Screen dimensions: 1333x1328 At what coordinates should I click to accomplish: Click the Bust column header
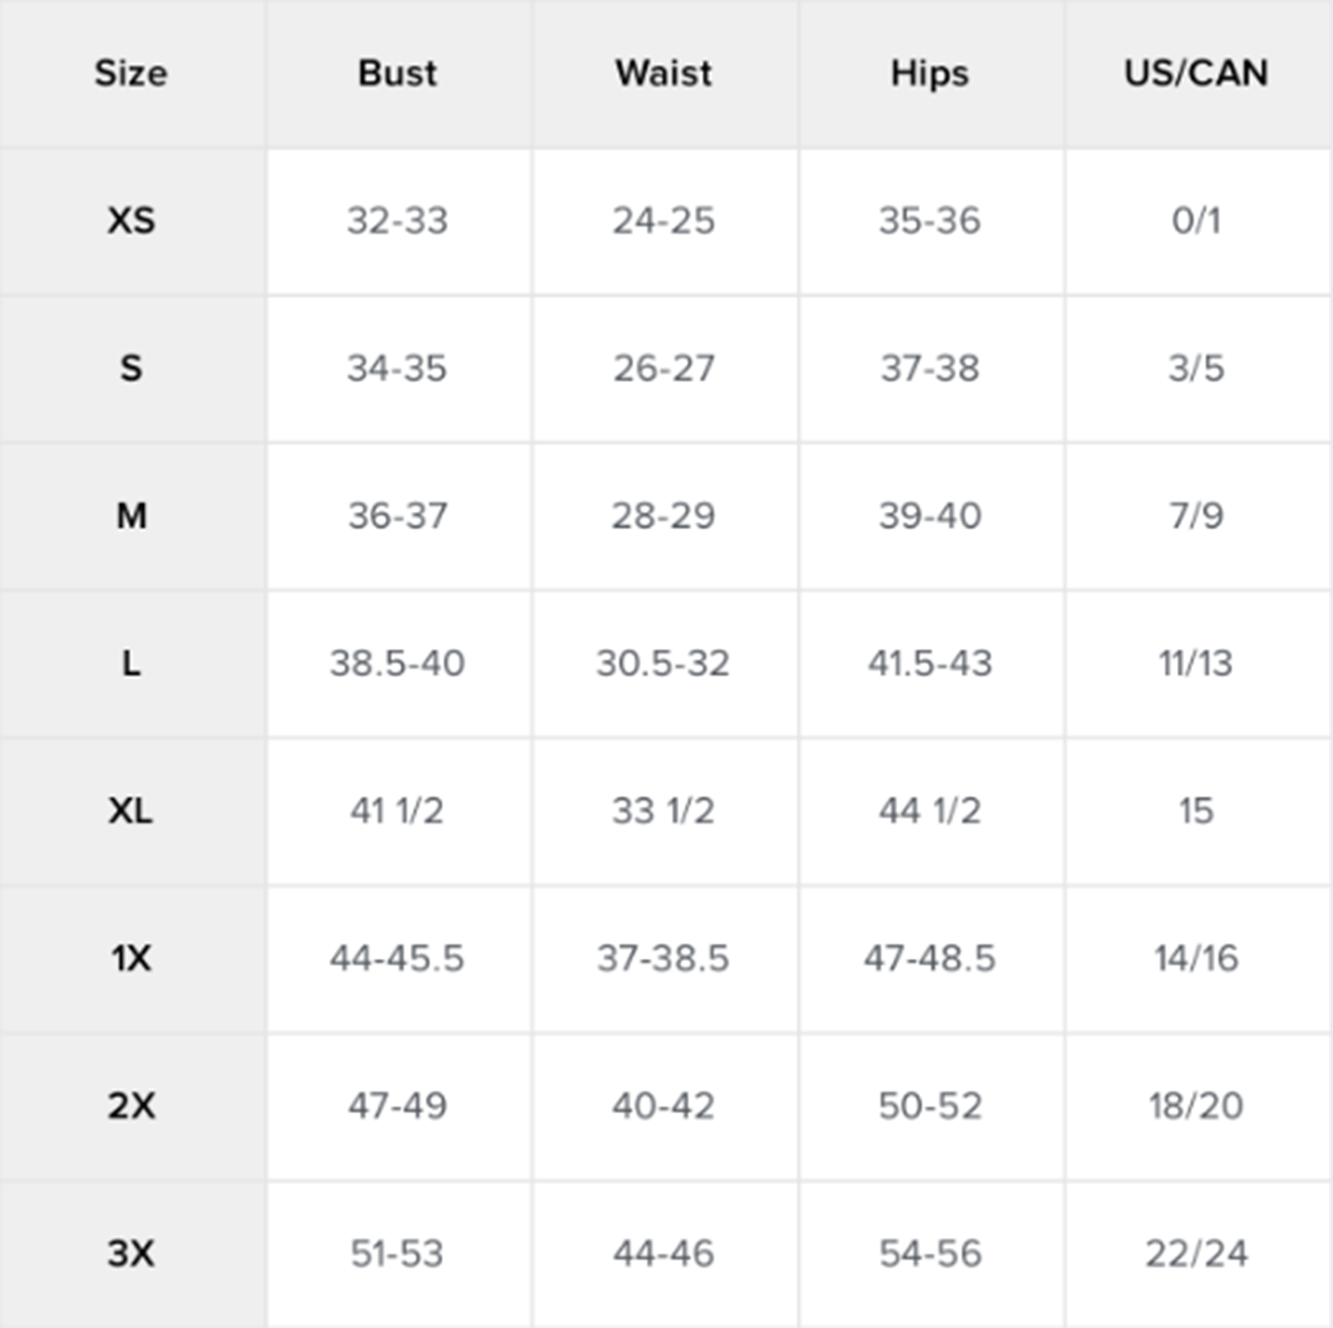397,73
